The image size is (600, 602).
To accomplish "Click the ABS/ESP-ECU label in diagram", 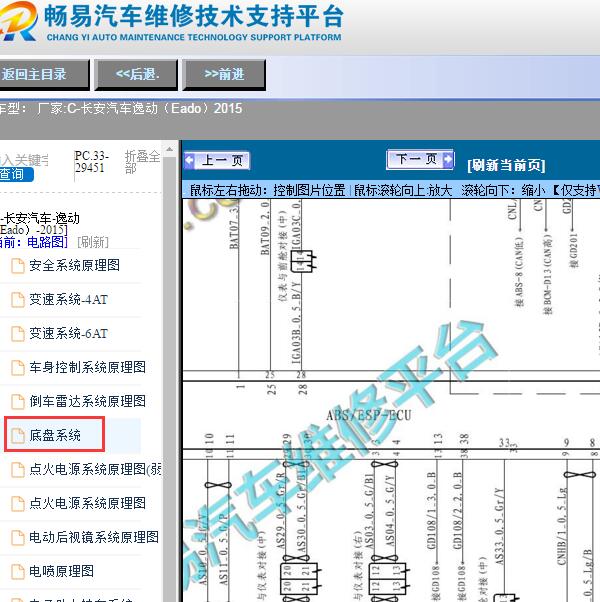I will [x=369, y=415].
